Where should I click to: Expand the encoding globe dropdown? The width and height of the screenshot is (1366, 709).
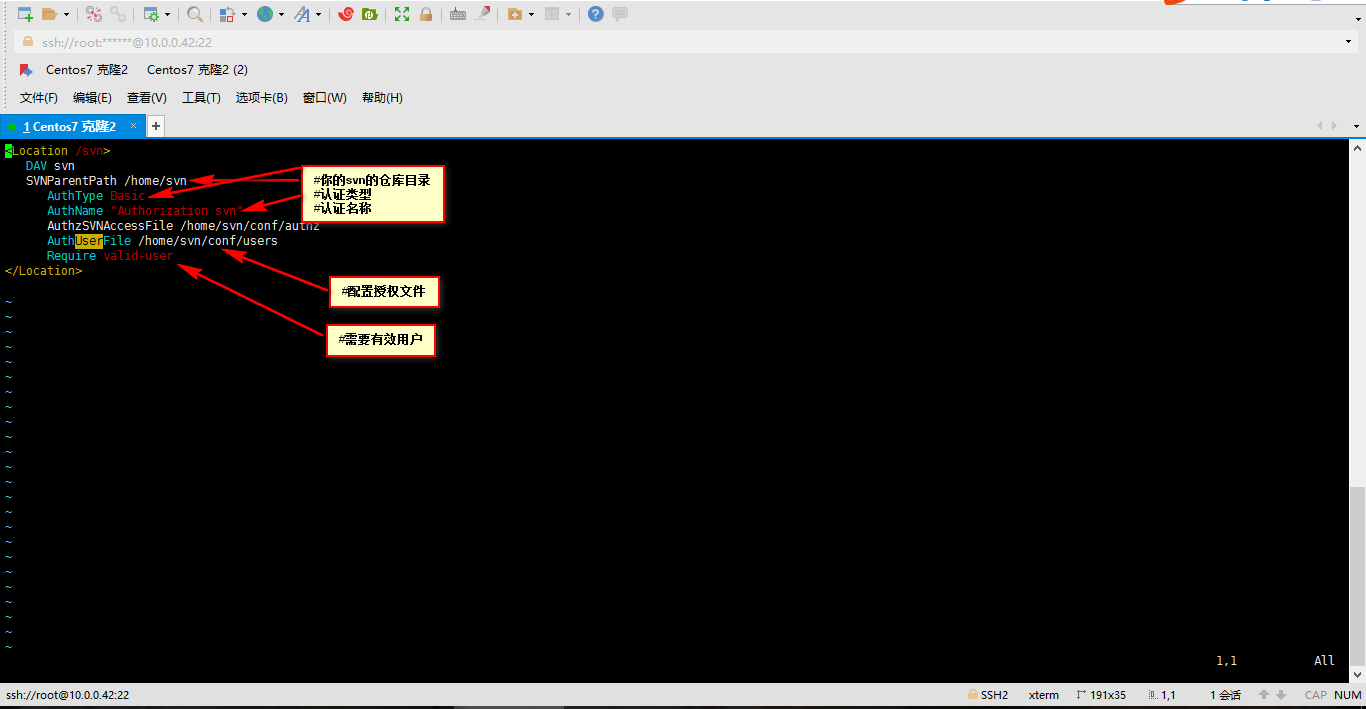(x=280, y=14)
